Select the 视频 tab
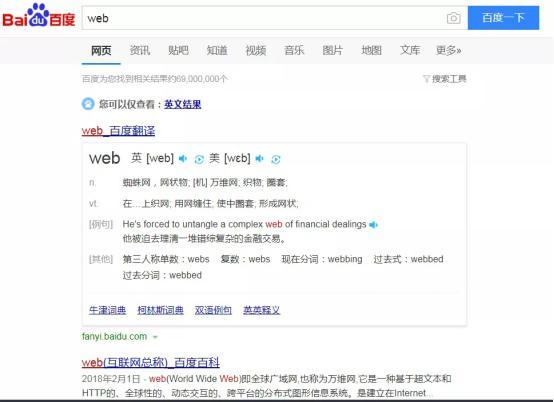This screenshot has width=554, height=402. (x=255, y=50)
